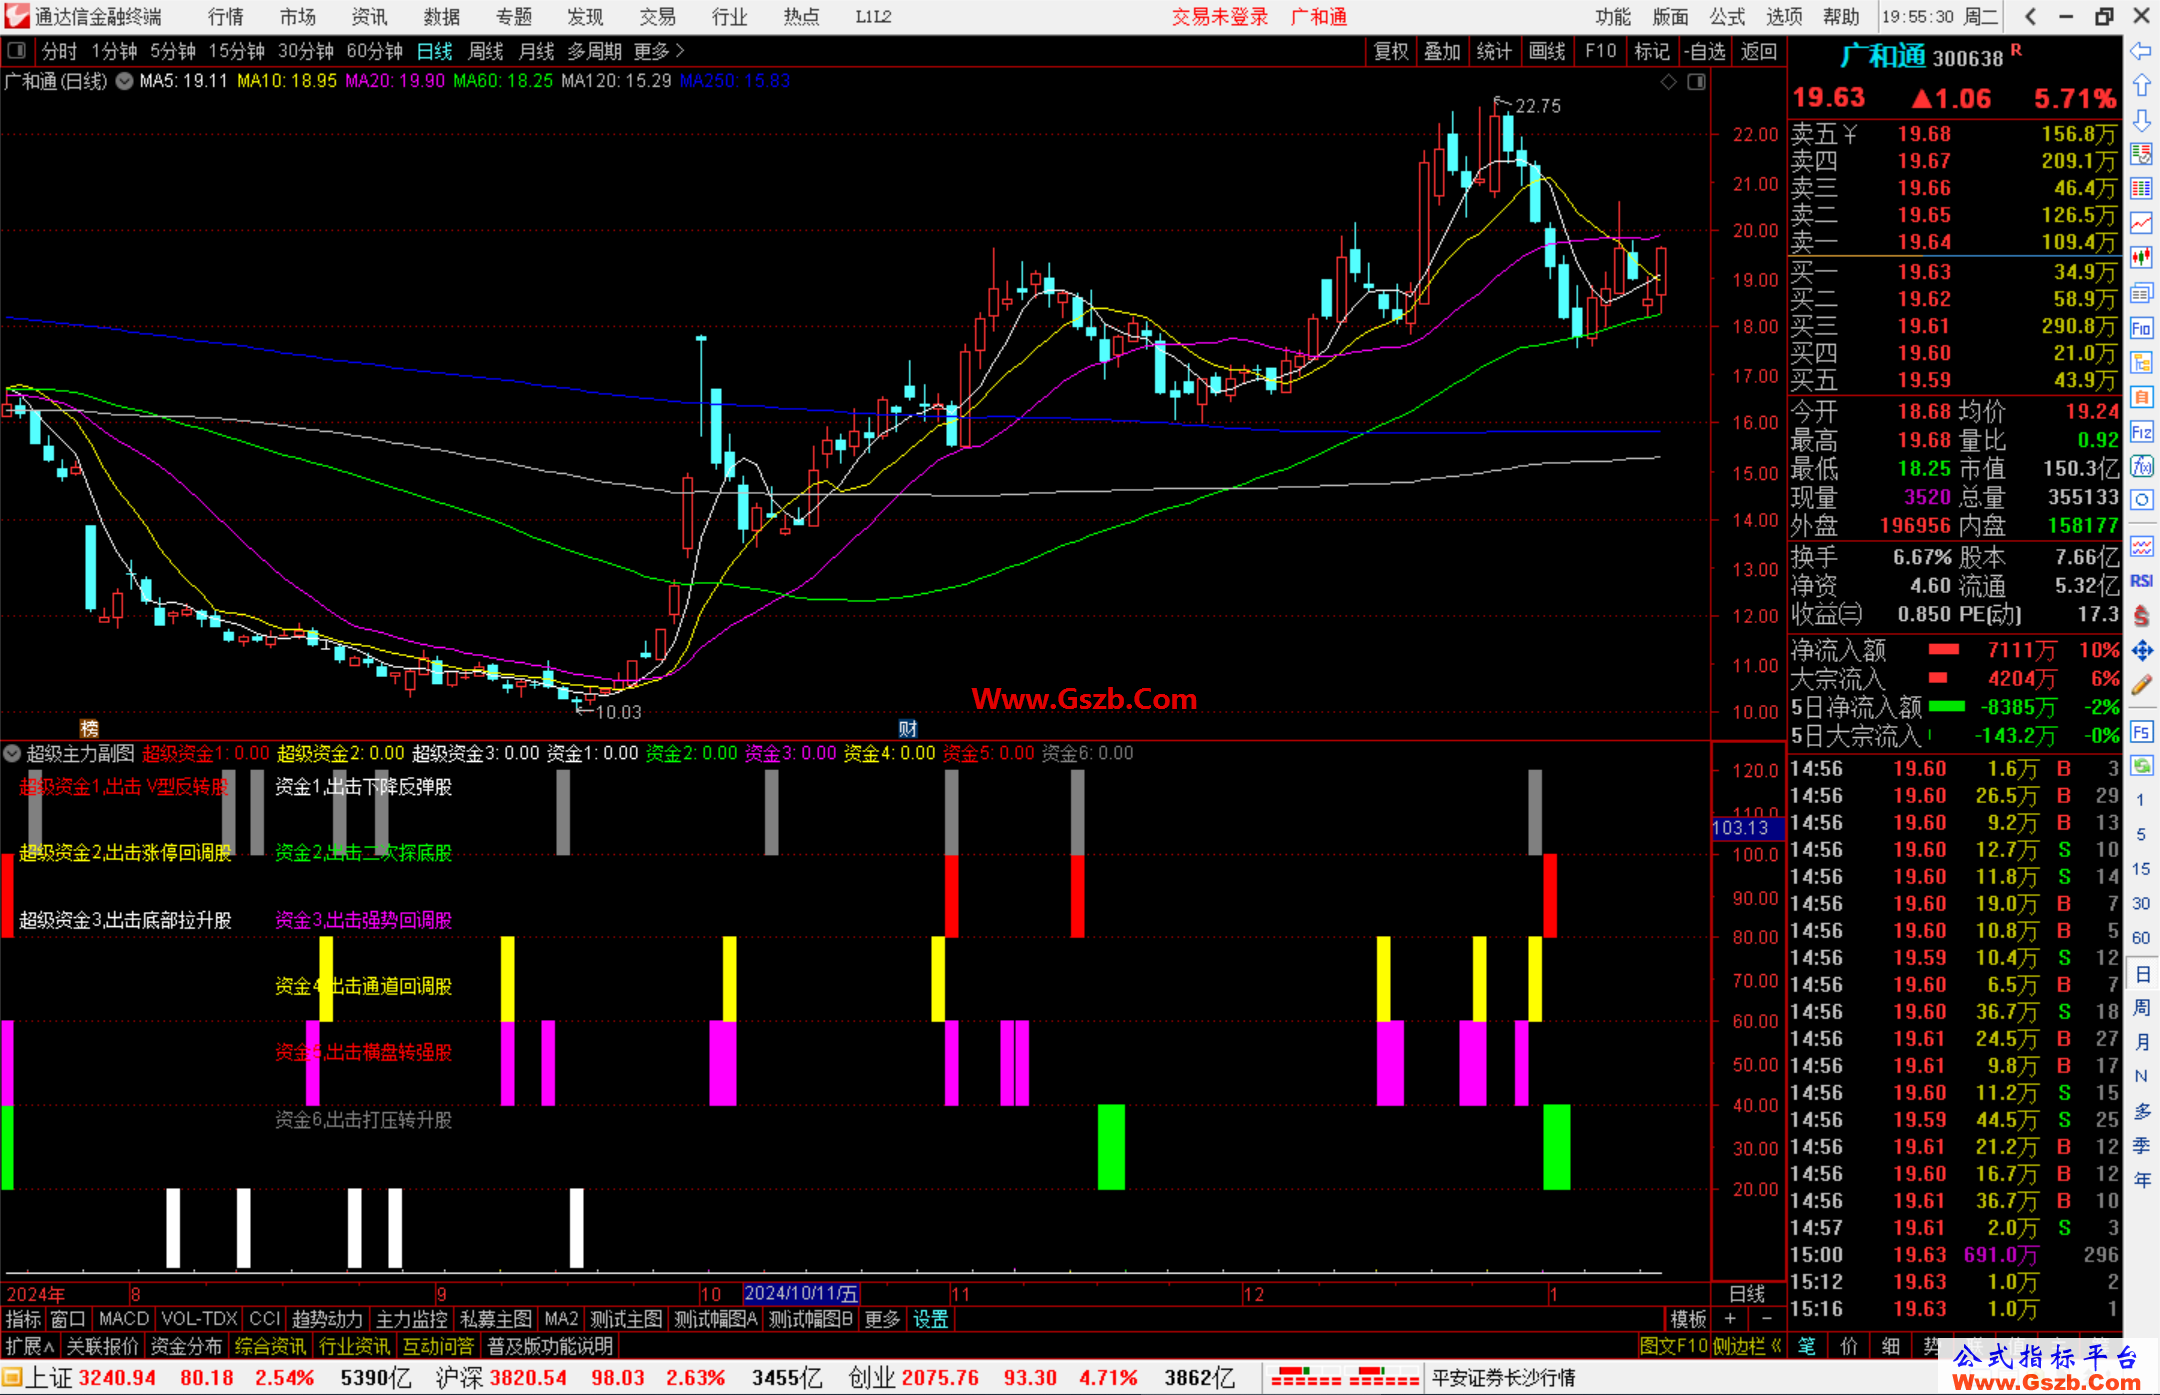Switch to the 60-minute period in the sidebar

tap(2140, 938)
